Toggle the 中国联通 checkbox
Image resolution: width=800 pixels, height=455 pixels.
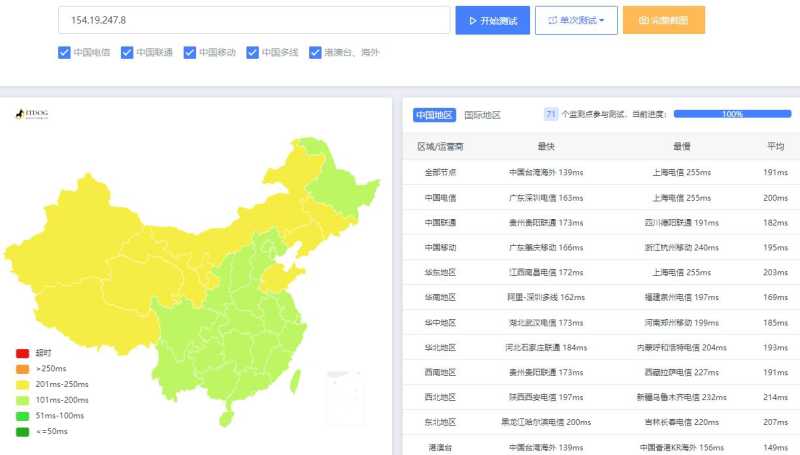tap(127, 53)
